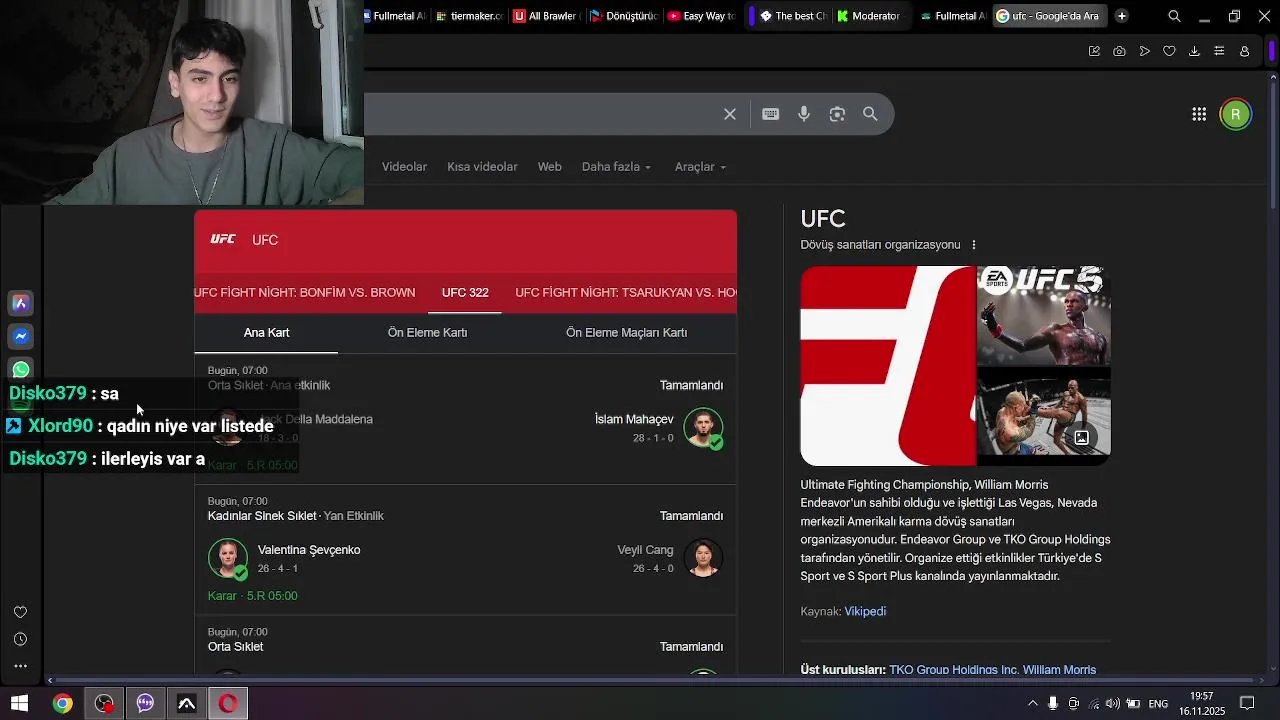The image size is (1280, 720).
Task: Open OBS Studio from the taskbar
Action: pyautogui.click(x=104, y=704)
